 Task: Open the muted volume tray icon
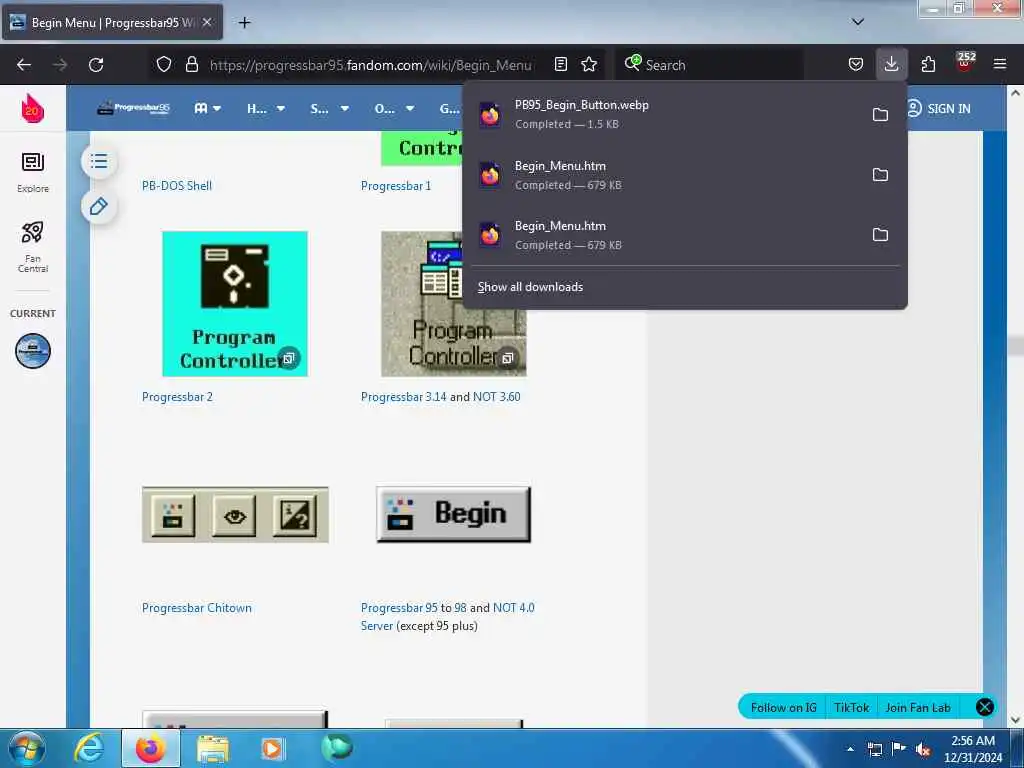pos(923,749)
